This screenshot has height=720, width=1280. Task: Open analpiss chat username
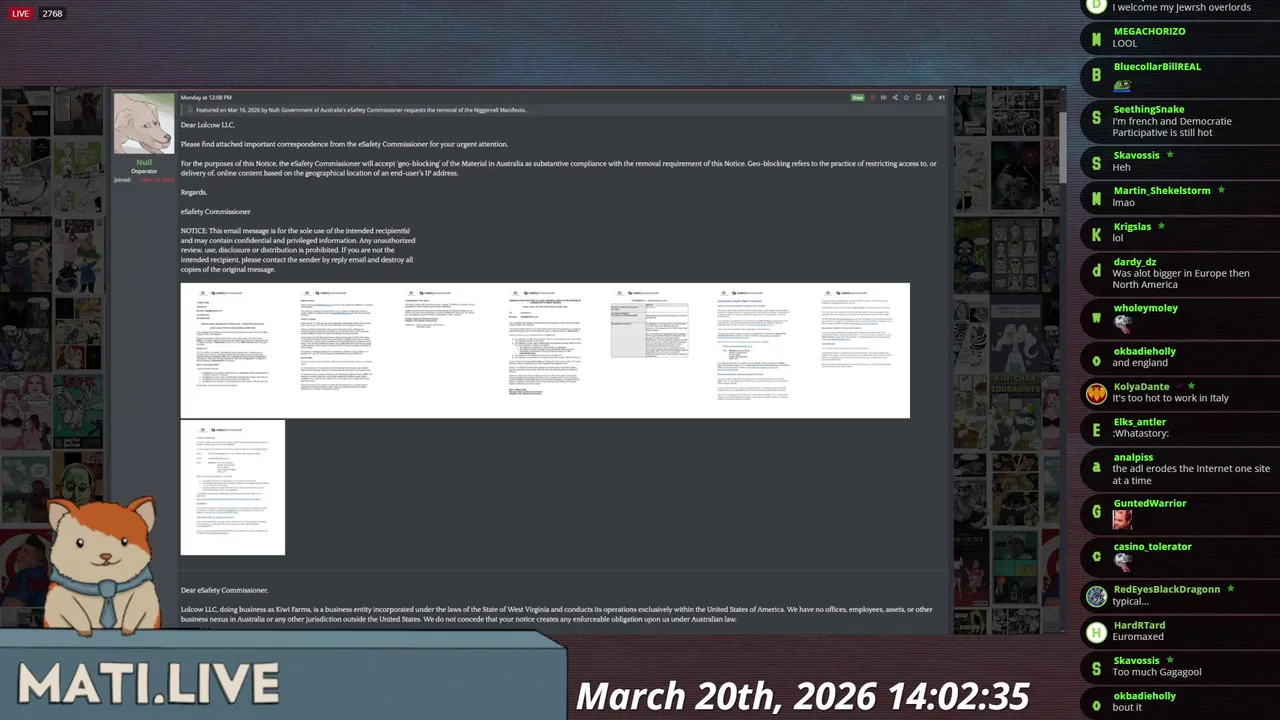tap(1133, 457)
